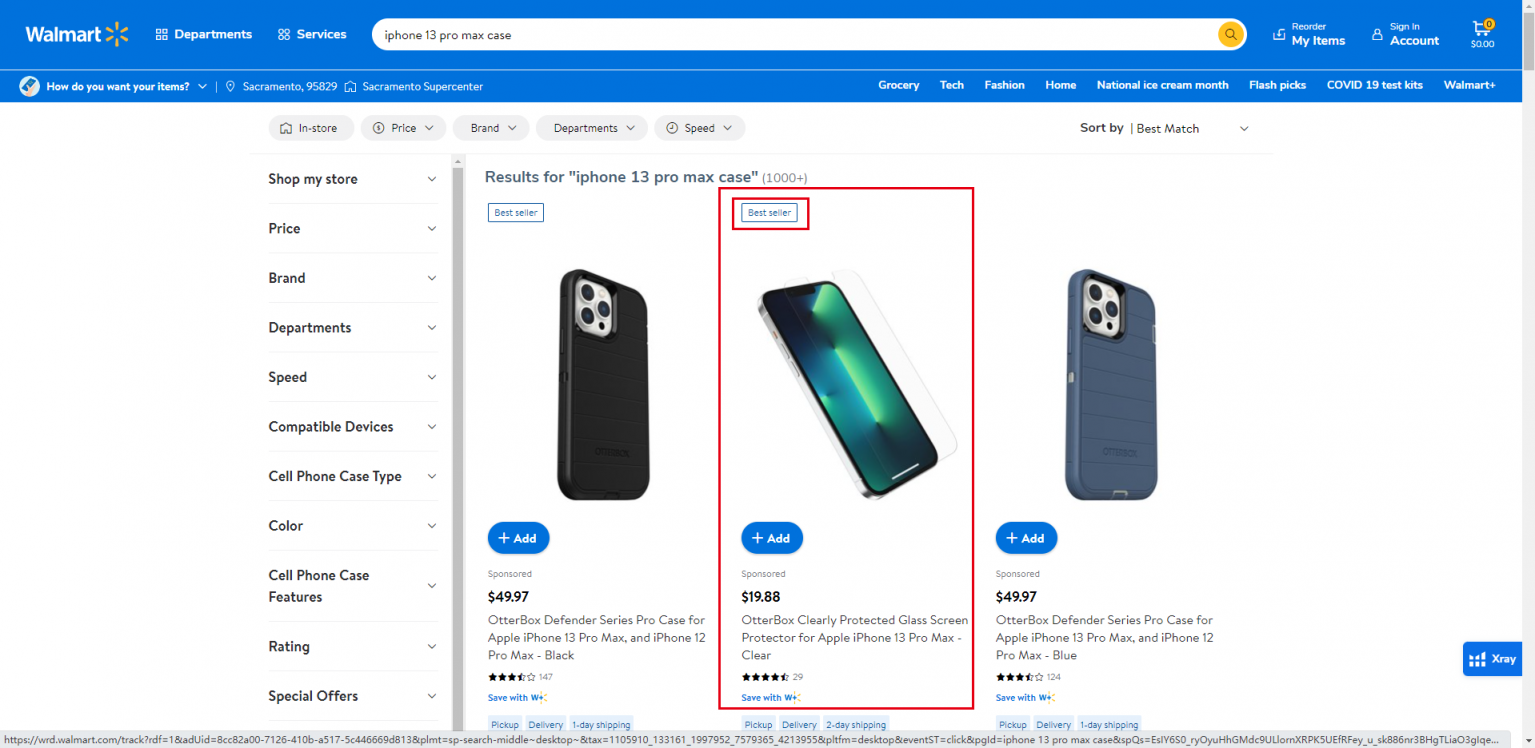Switch to the Tech navigation item
Viewport: 1535px width, 748px height.
[x=951, y=85]
